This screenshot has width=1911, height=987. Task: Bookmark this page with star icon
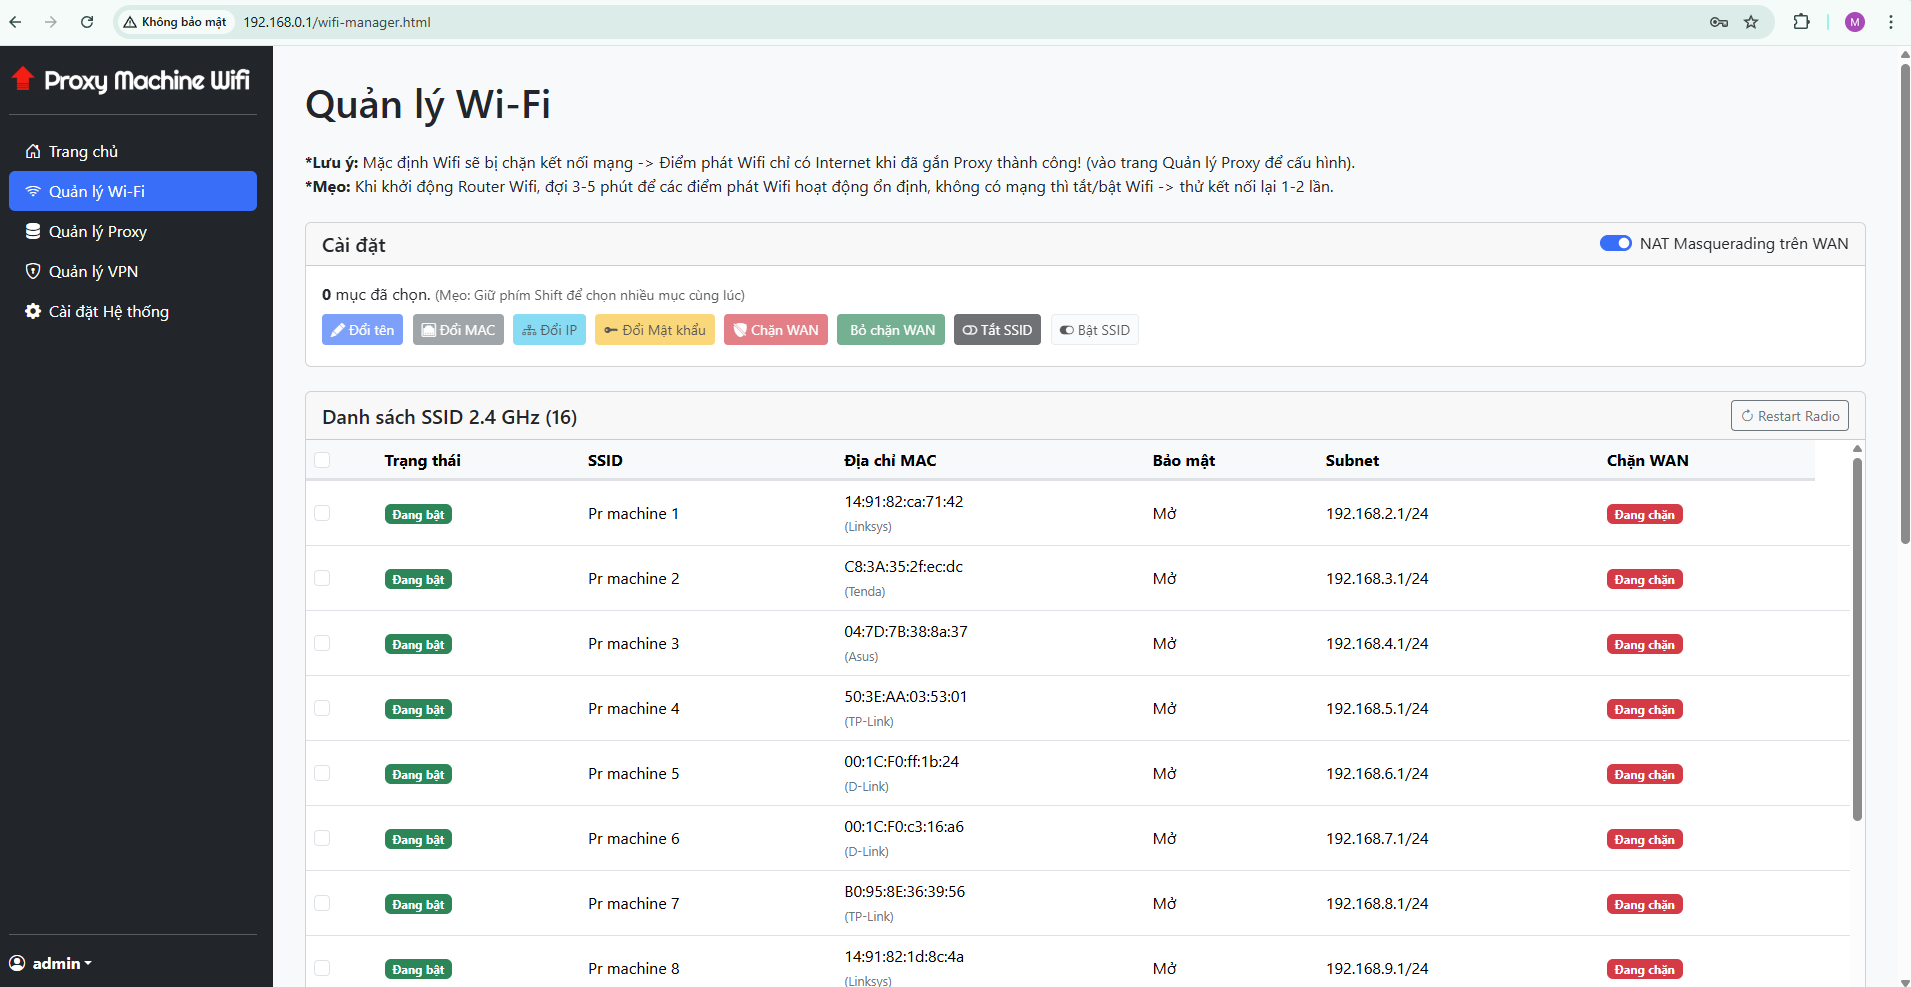click(x=1751, y=22)
